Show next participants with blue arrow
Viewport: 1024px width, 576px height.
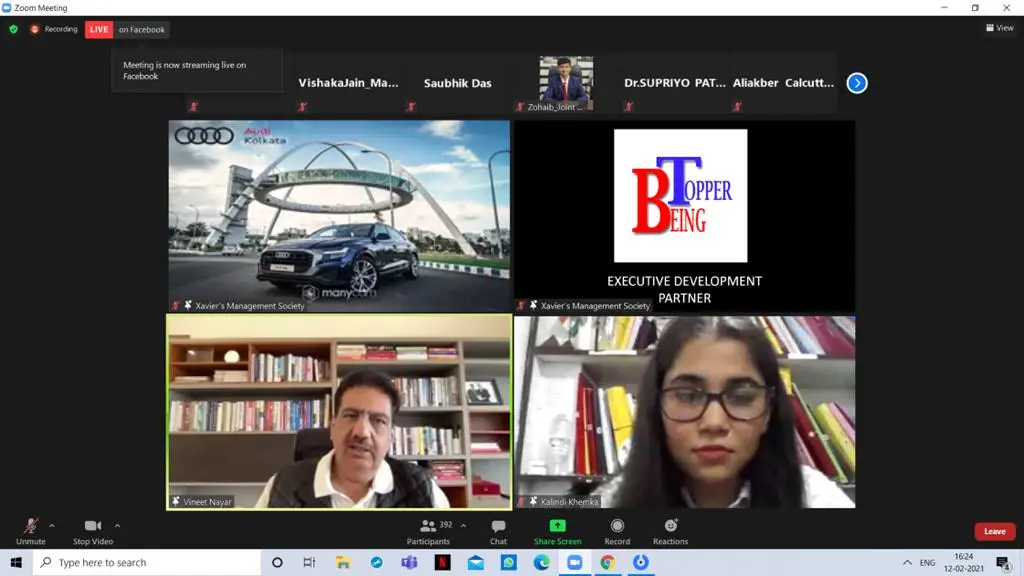[x=857, y=83]
